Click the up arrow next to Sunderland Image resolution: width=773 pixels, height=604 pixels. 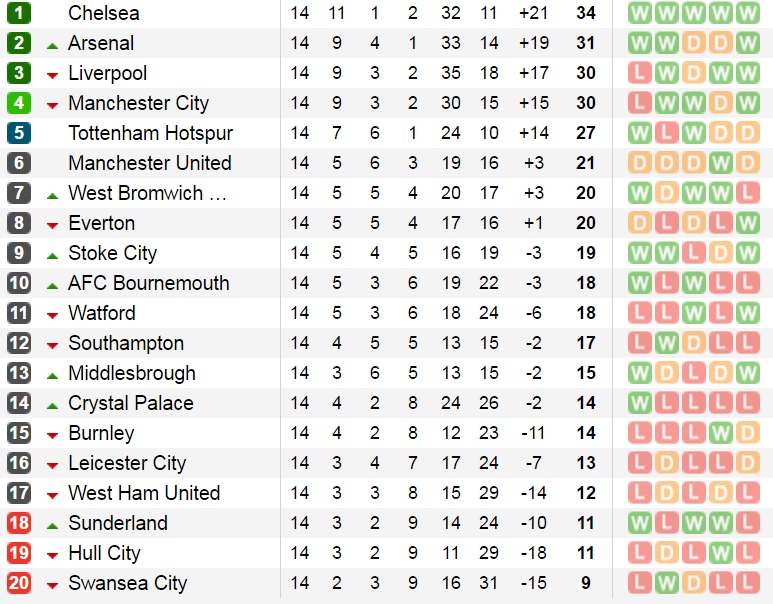click(x=53, y=525)
